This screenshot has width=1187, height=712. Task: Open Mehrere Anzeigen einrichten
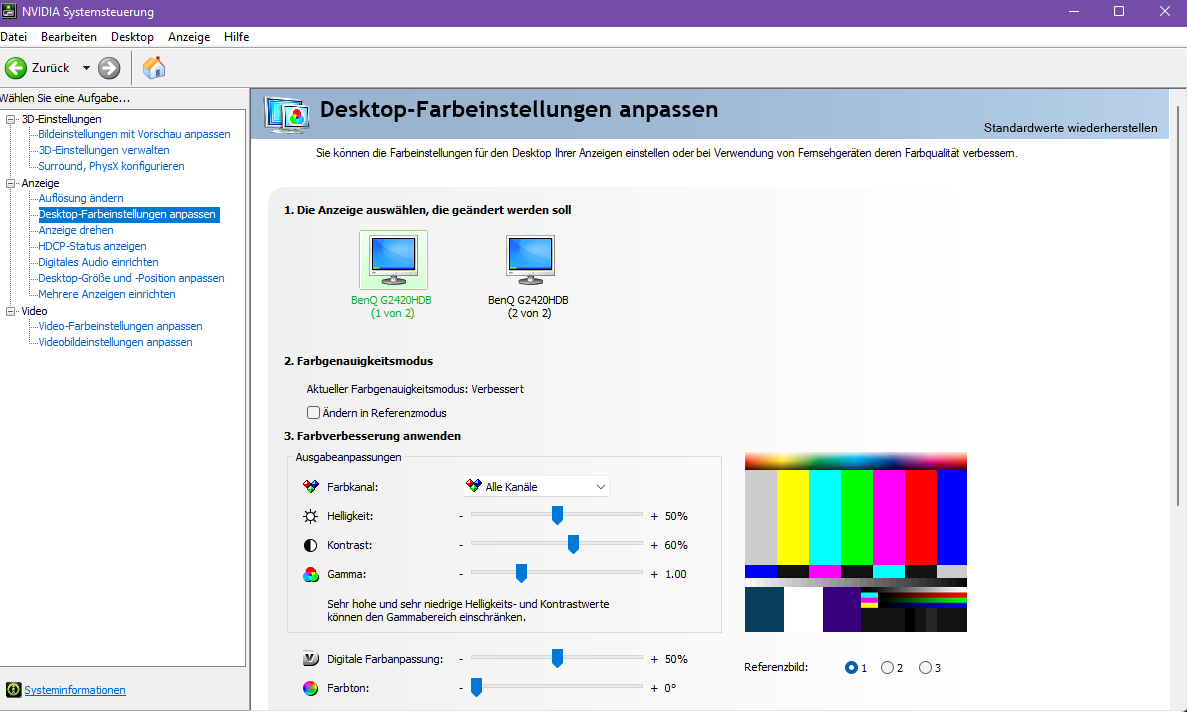coord(107,294)
